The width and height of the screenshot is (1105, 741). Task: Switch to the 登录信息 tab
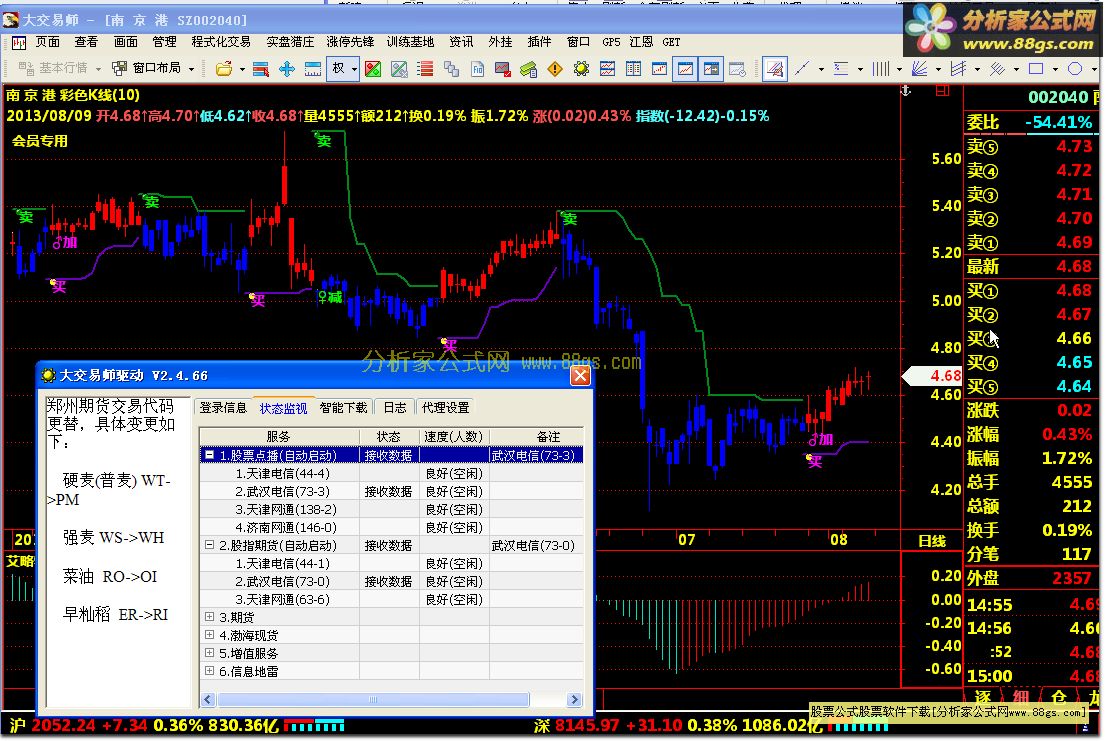[x=223, y=408]
